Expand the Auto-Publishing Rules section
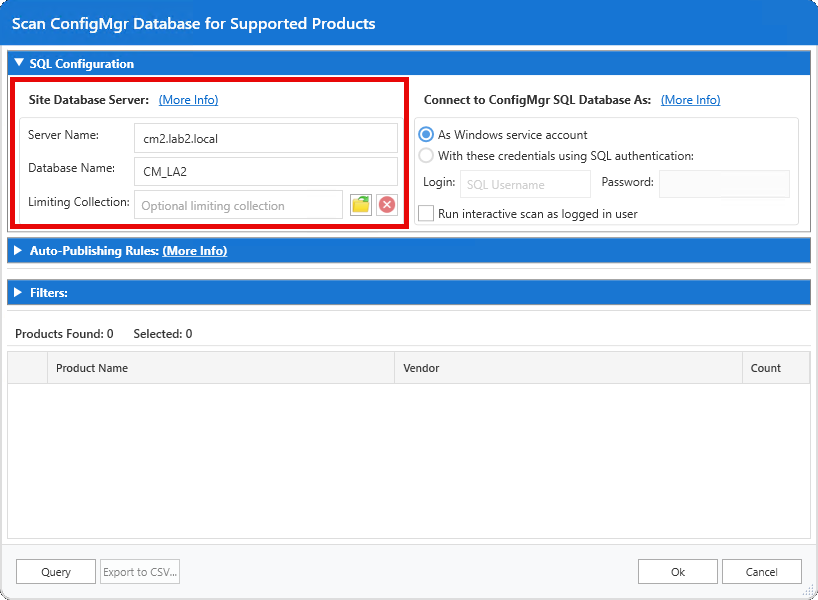 click(18, 250)
